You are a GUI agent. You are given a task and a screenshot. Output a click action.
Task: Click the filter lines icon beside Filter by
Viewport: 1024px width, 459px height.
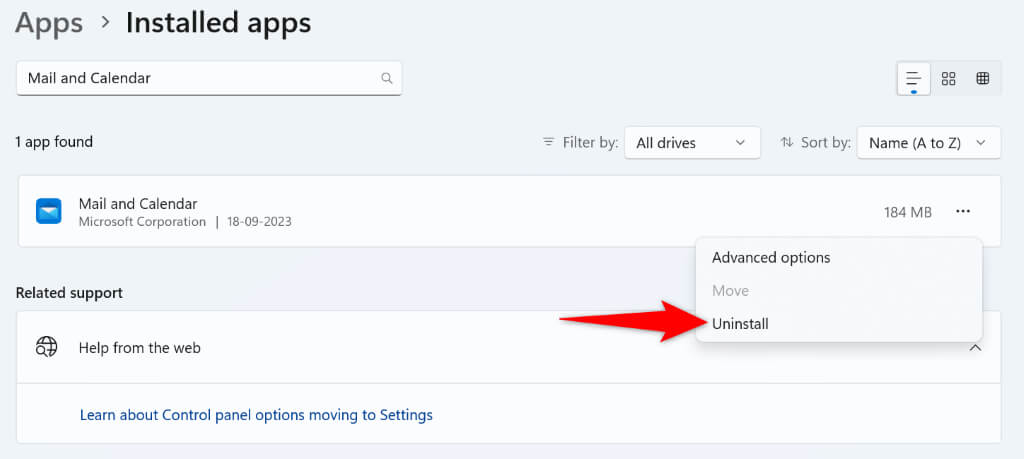click(548, 142)
